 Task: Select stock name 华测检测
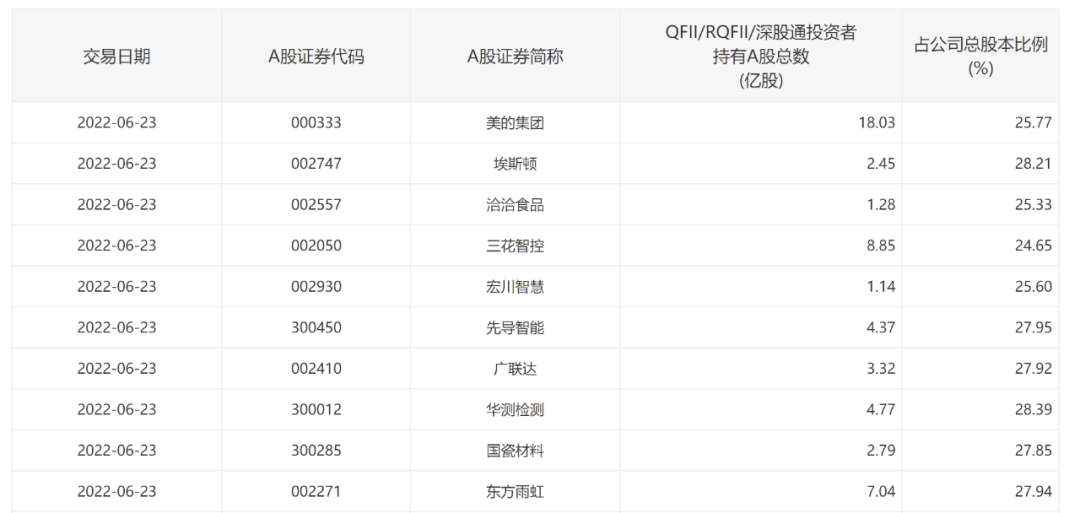tap(515, 410)
